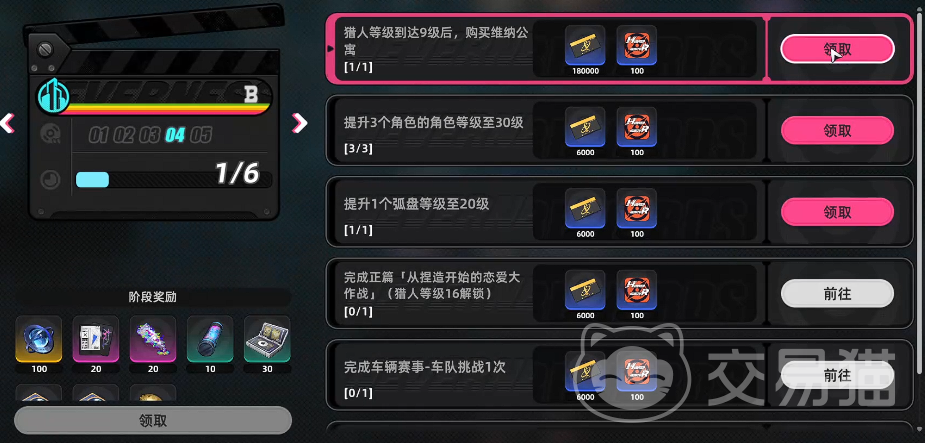This screenshot has width=925, height=443.
Task: Click the 180000 gold ticket reward icon
Action: [585, 45]
